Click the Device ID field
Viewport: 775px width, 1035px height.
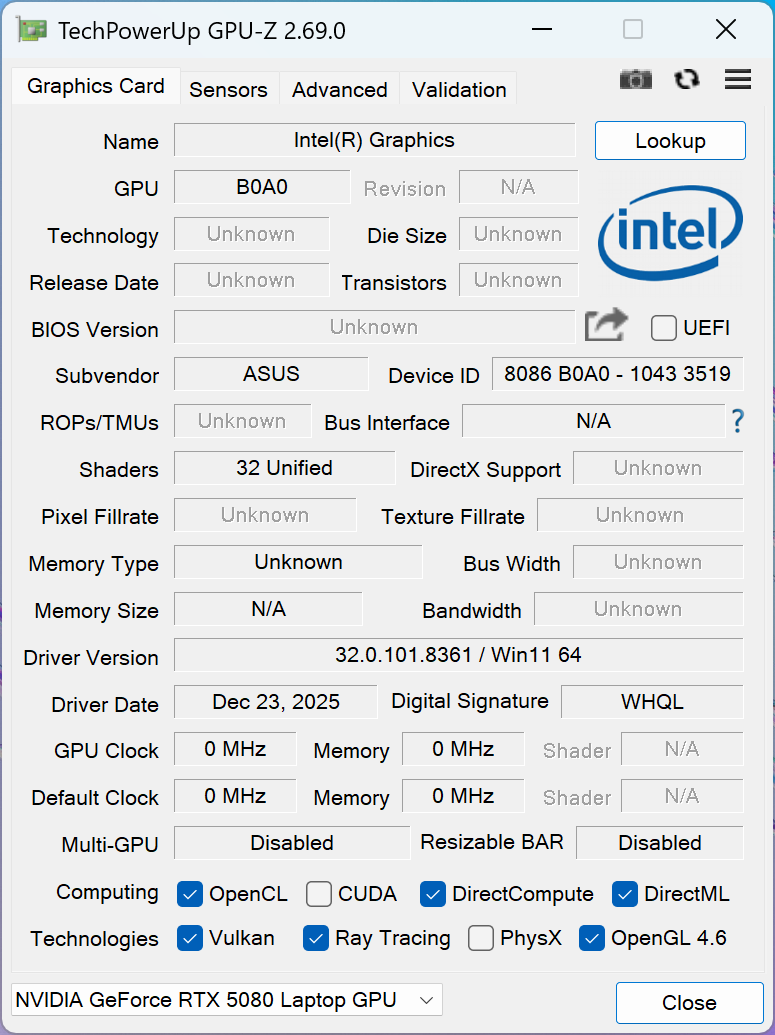coord(617,374)
